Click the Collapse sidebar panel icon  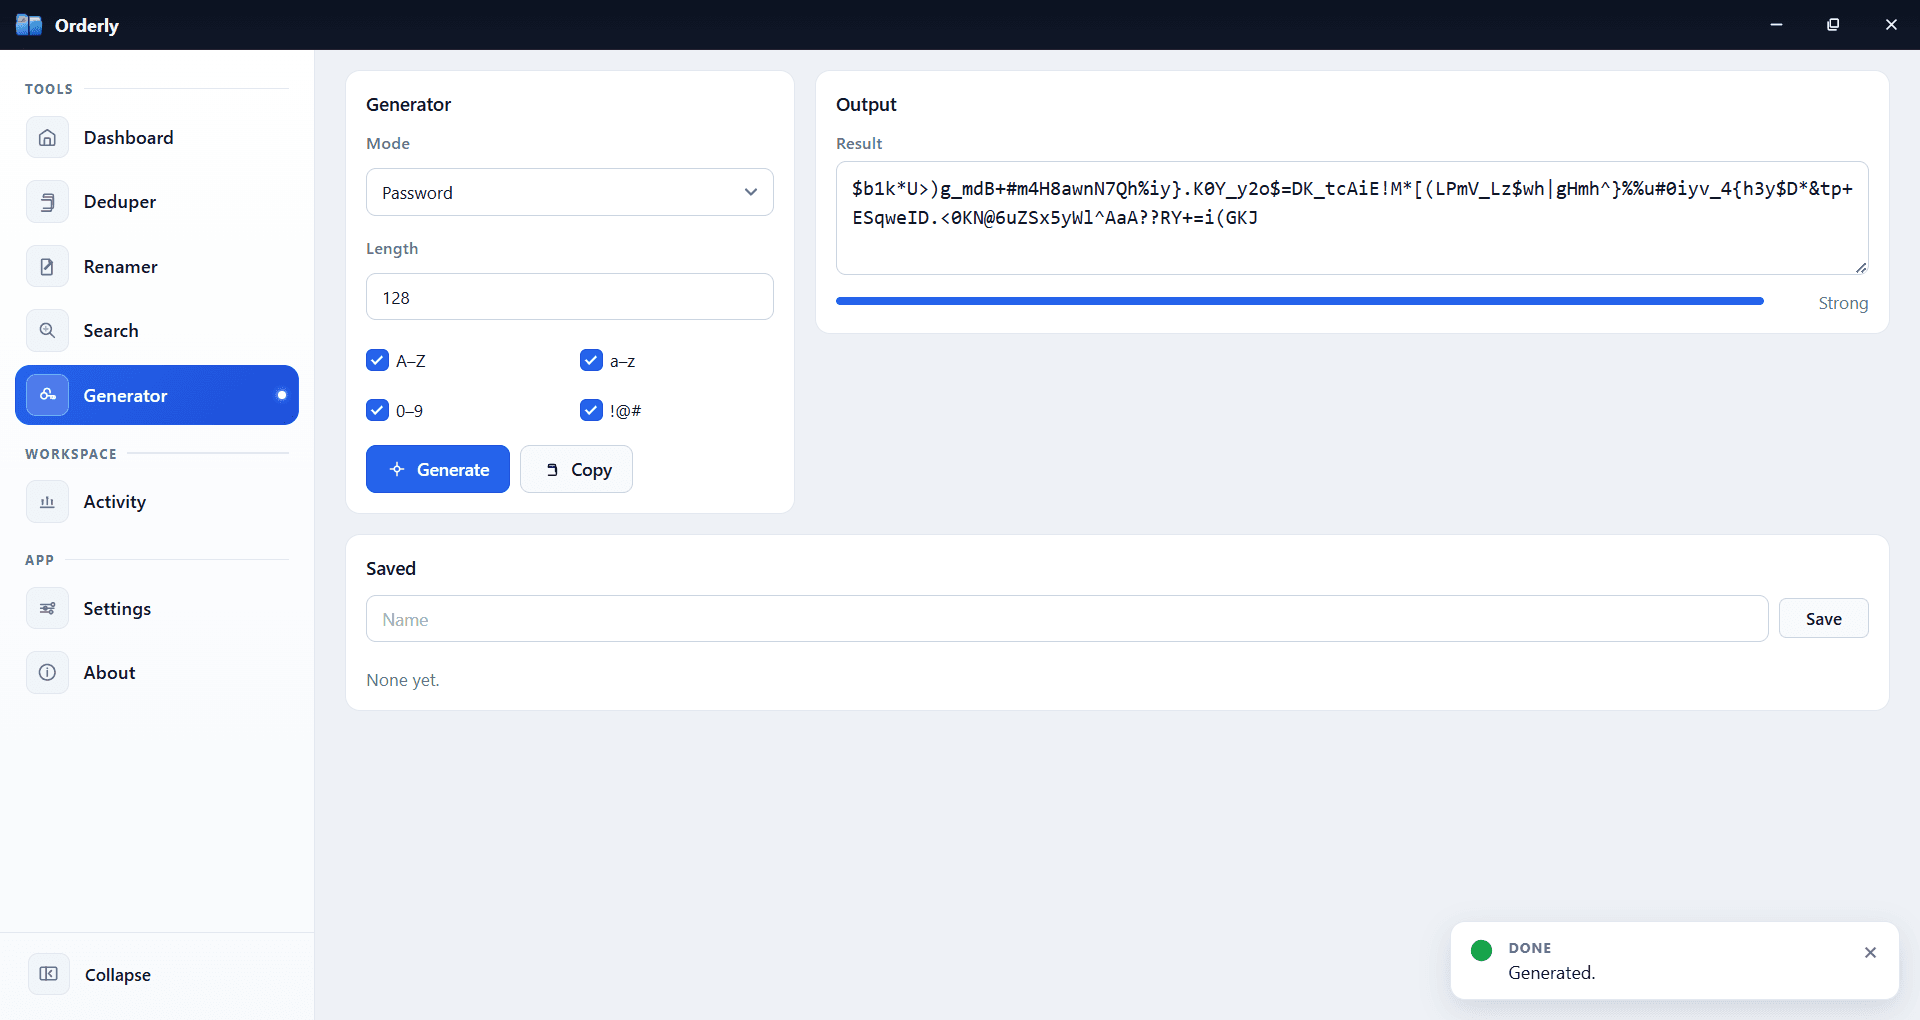[48, 974]
